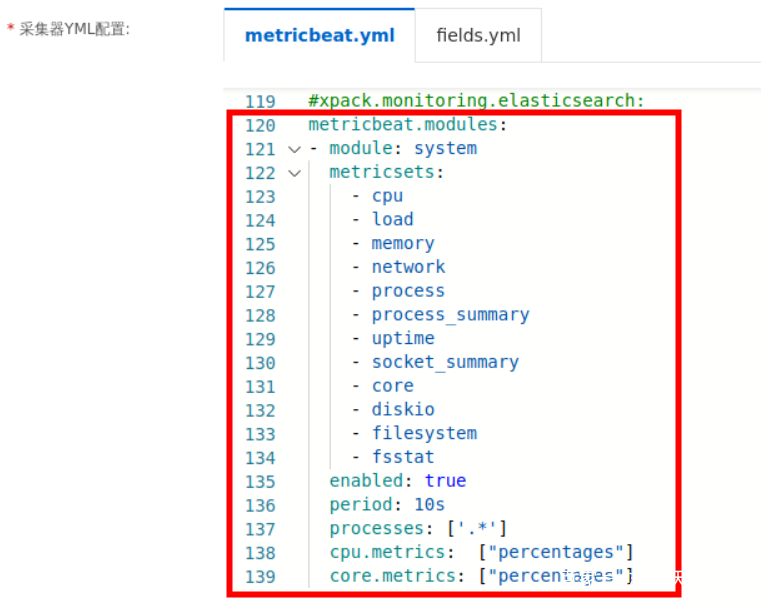
Task: Click the load metricset entry
Action: (393, 219)
